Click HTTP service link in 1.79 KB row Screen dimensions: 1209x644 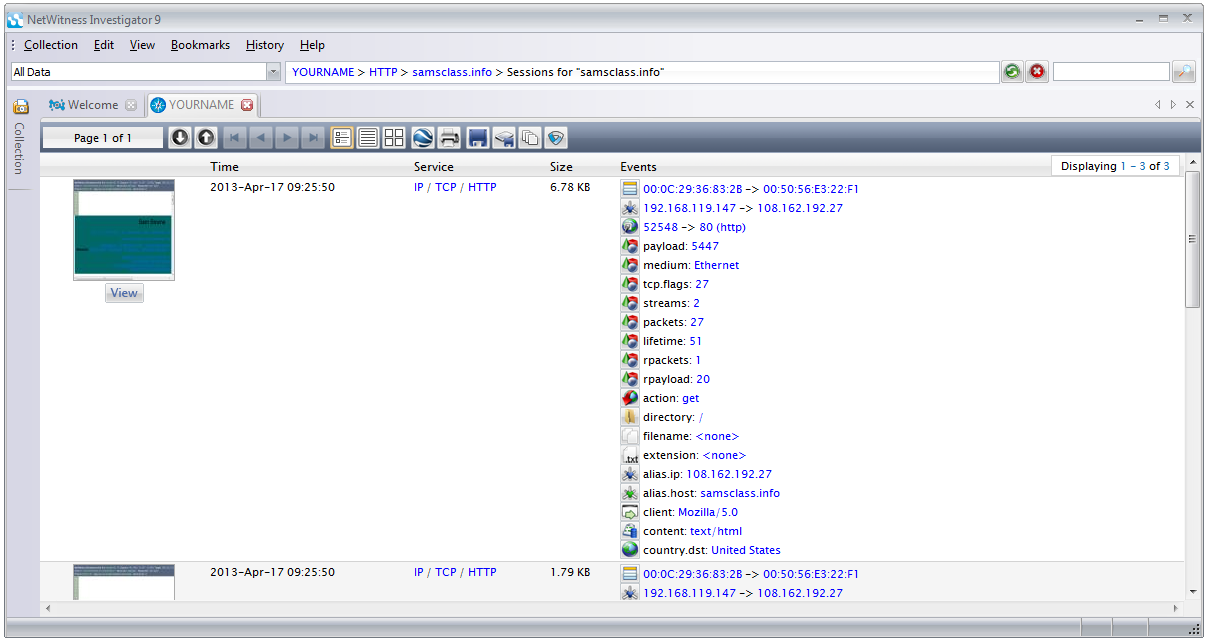tap(482, 573)
